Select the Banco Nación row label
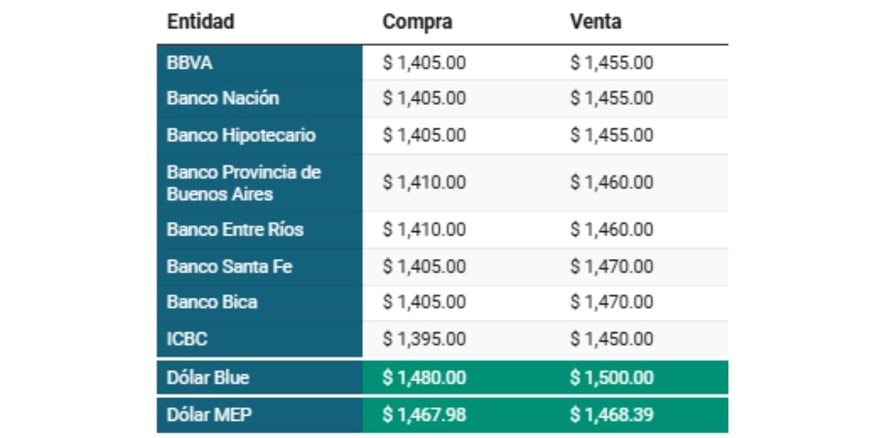870x438 pixels. [223, 98]
